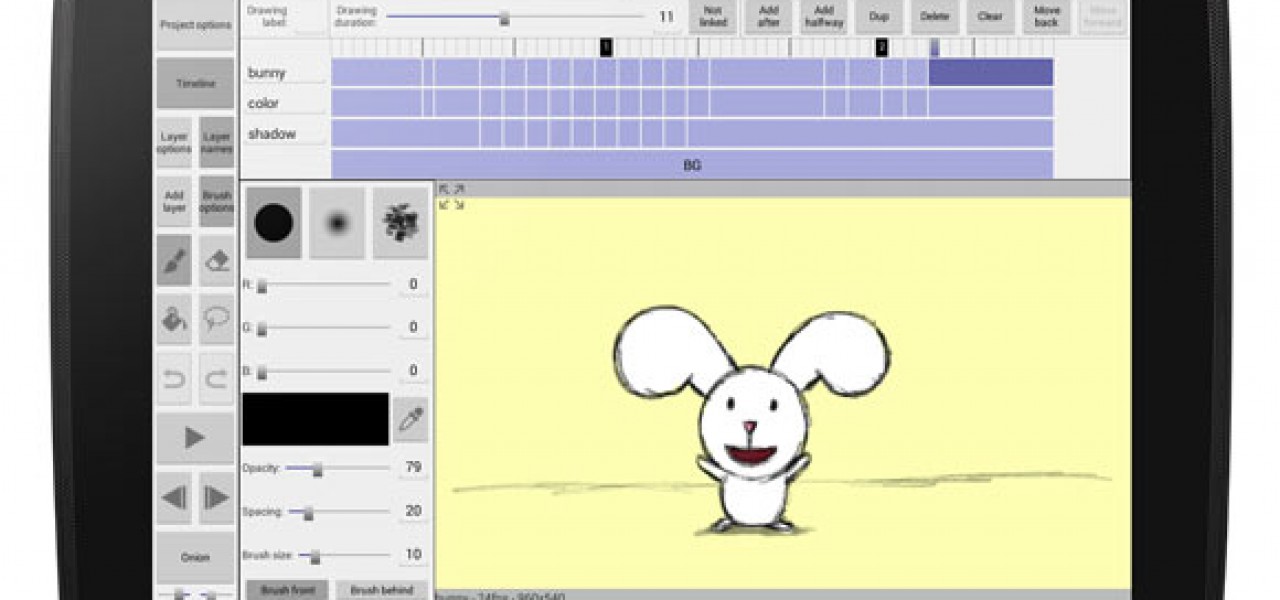Open the Layer options panel
1280x600 pixels.
174,142
